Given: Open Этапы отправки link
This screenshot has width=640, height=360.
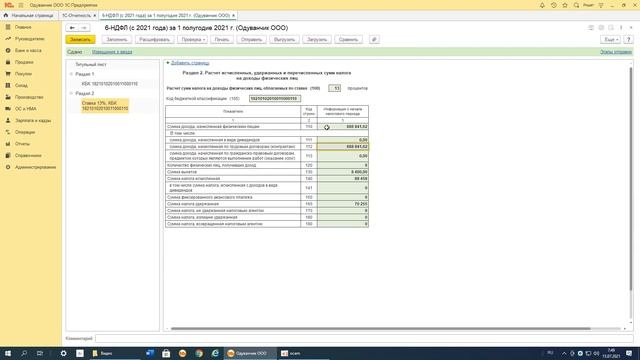Looking at the screenshot, I should [616, 52].
